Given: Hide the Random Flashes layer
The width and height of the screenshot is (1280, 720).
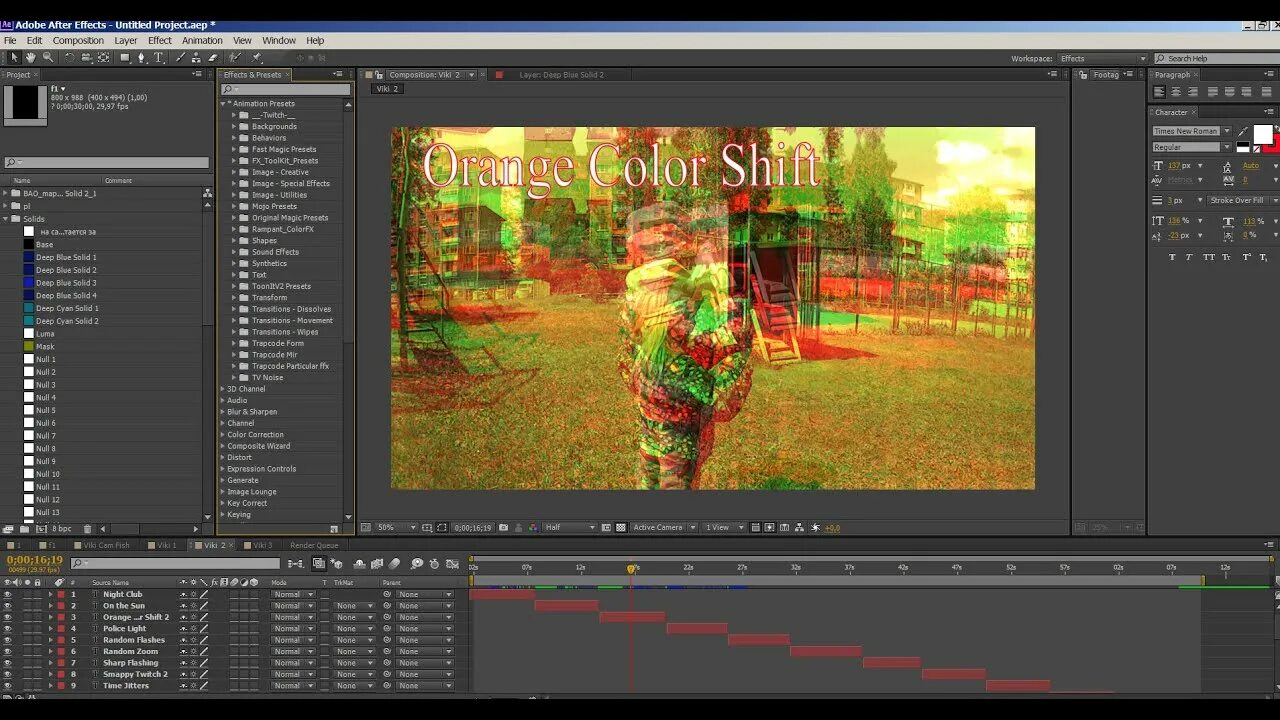Looking at the screenshot, I should point(7,640).
